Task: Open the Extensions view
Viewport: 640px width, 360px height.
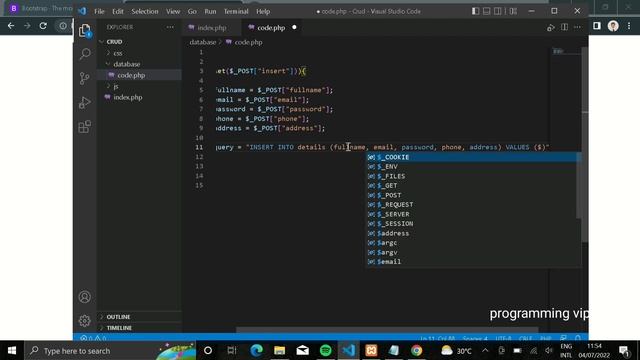Action: click(x=84, y=127)
